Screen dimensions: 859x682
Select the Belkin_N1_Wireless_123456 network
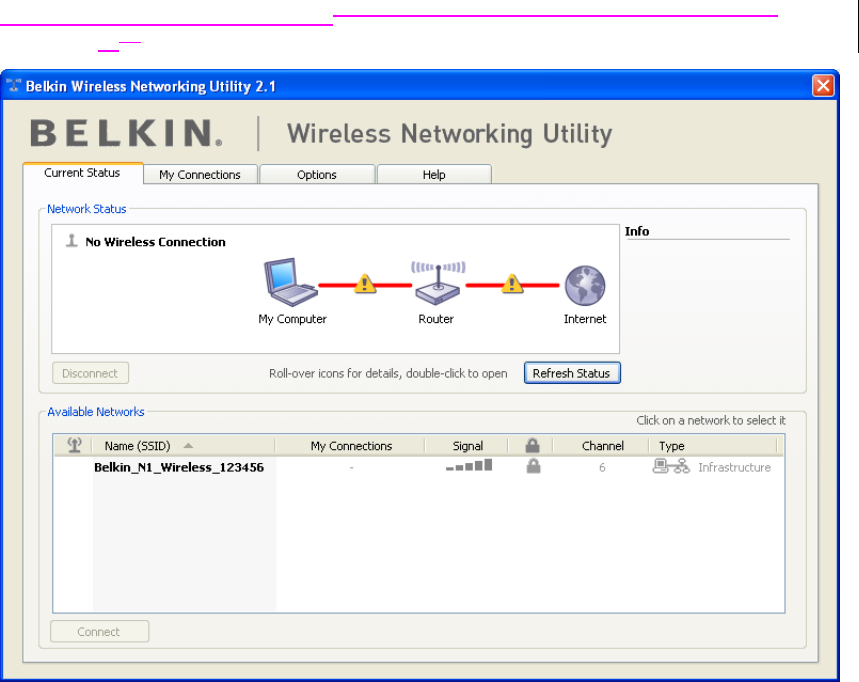tap(179, 467)
